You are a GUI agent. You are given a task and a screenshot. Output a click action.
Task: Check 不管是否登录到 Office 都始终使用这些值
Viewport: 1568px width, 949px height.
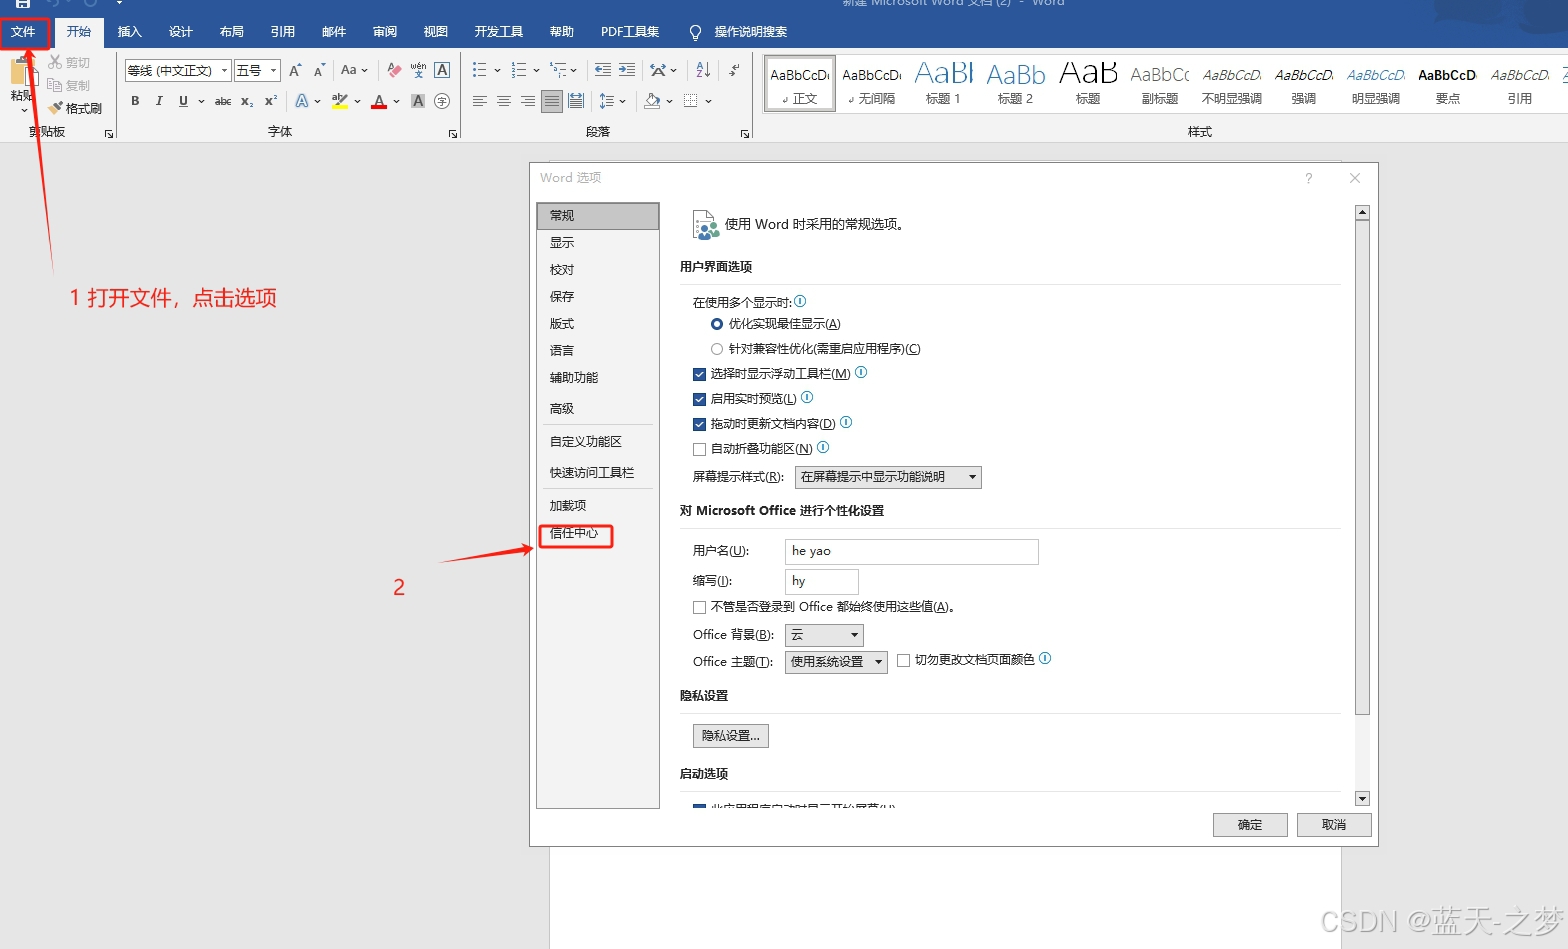pyautogui.click(x=699, y=607)
